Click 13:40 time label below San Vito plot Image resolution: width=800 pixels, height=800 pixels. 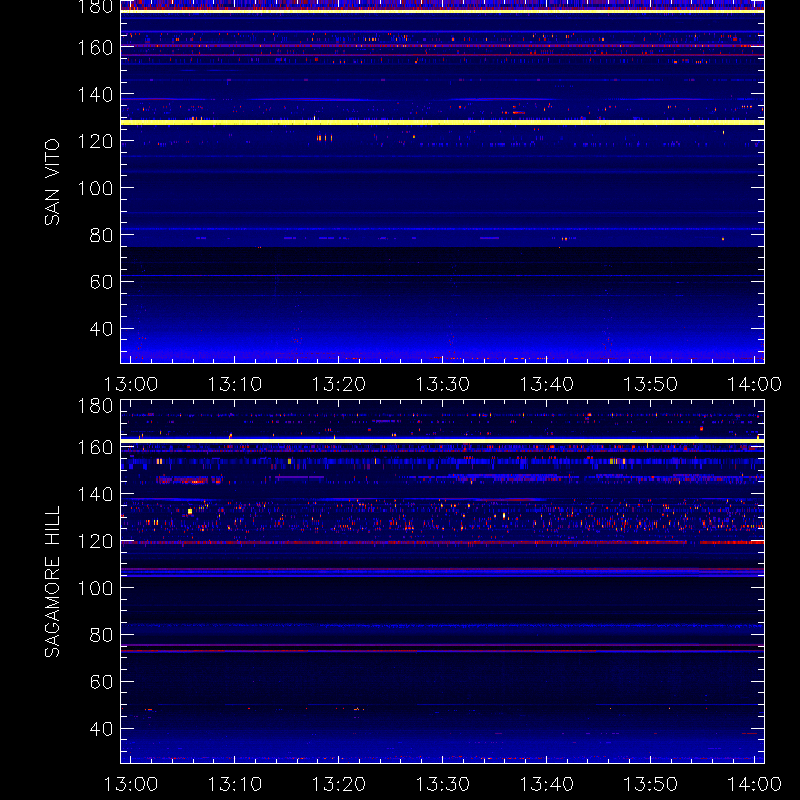pos(546,384)
